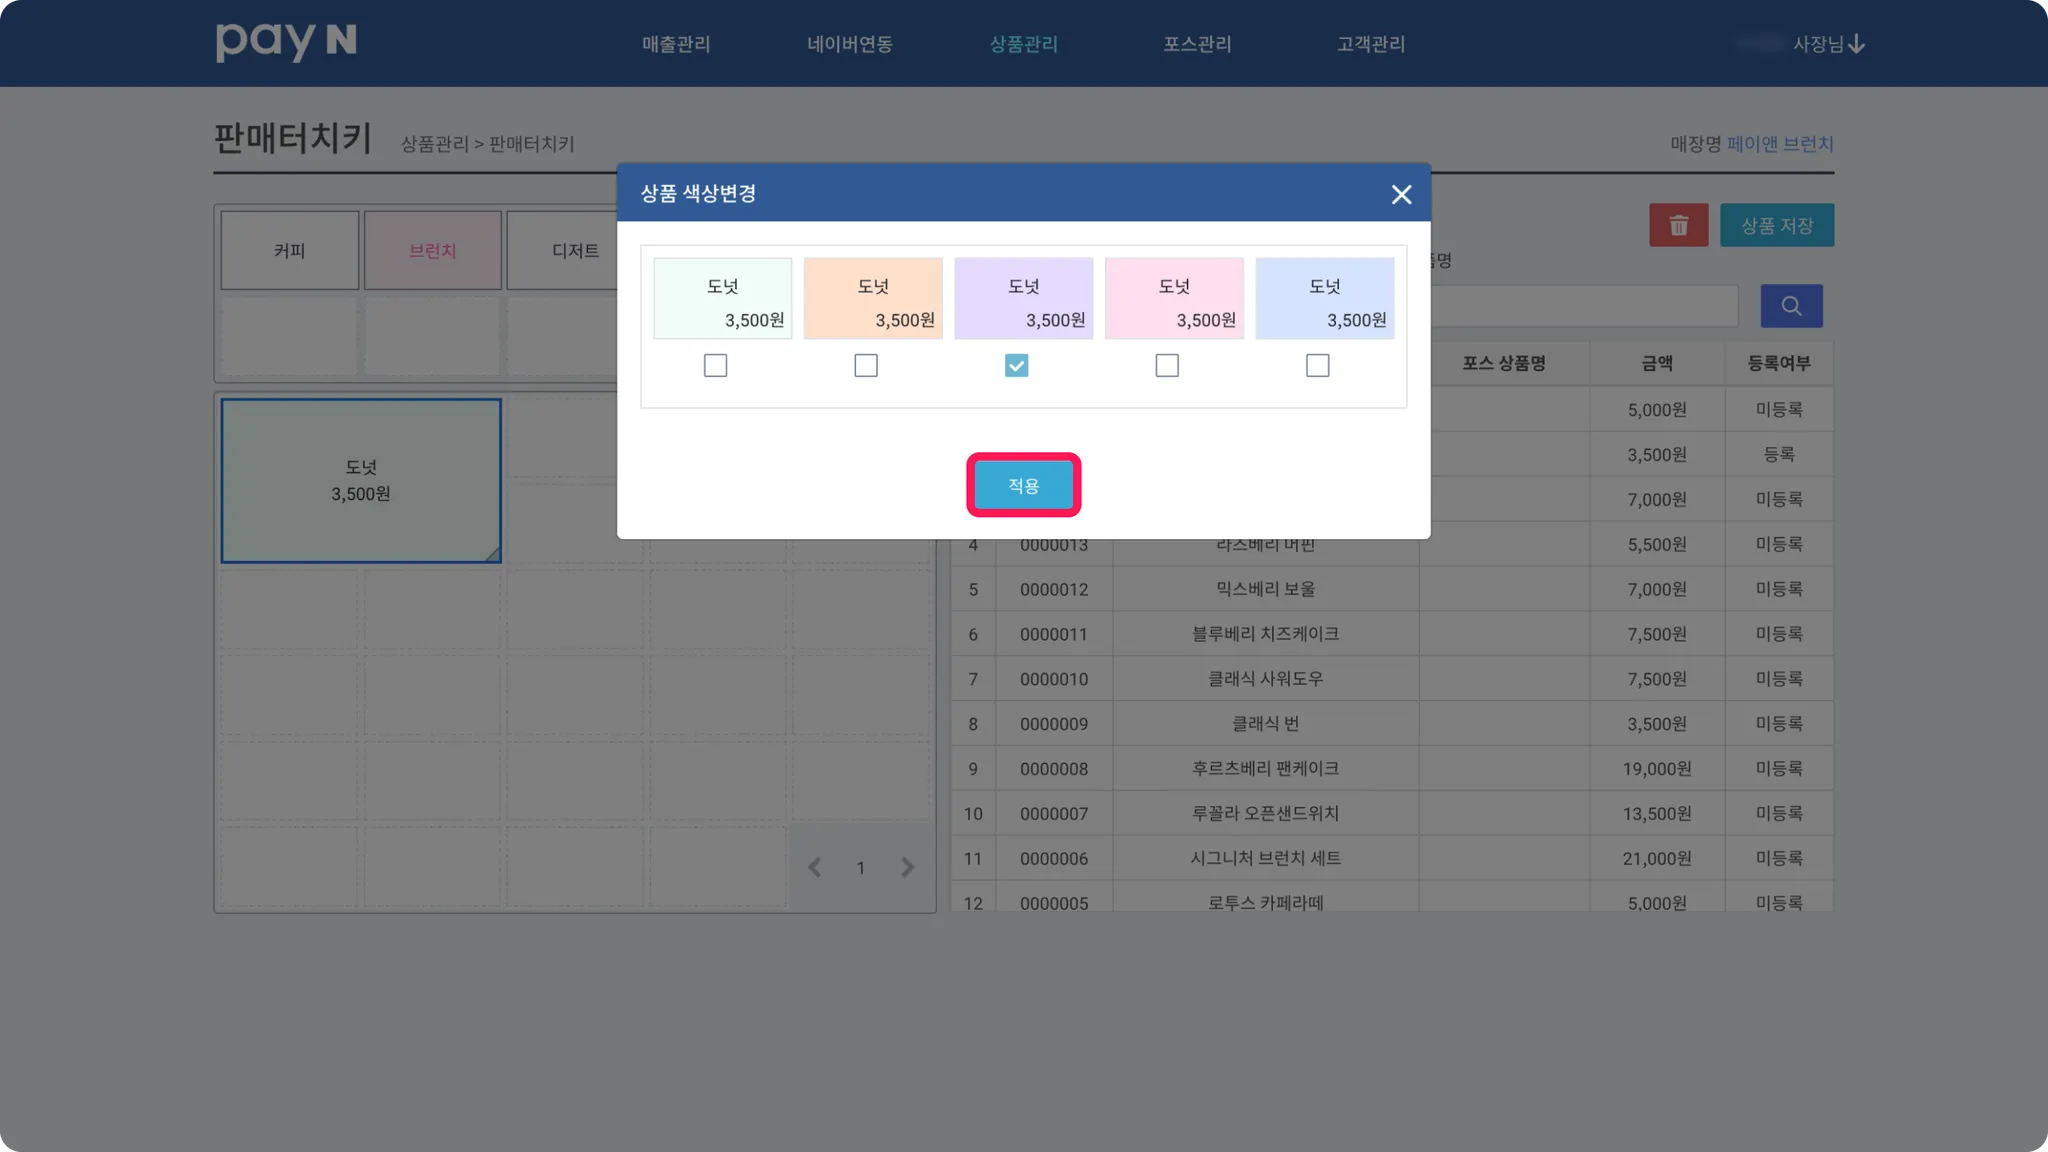Go to previous touch key page arrow
2048x1152 pixels.
click(815, 868)
